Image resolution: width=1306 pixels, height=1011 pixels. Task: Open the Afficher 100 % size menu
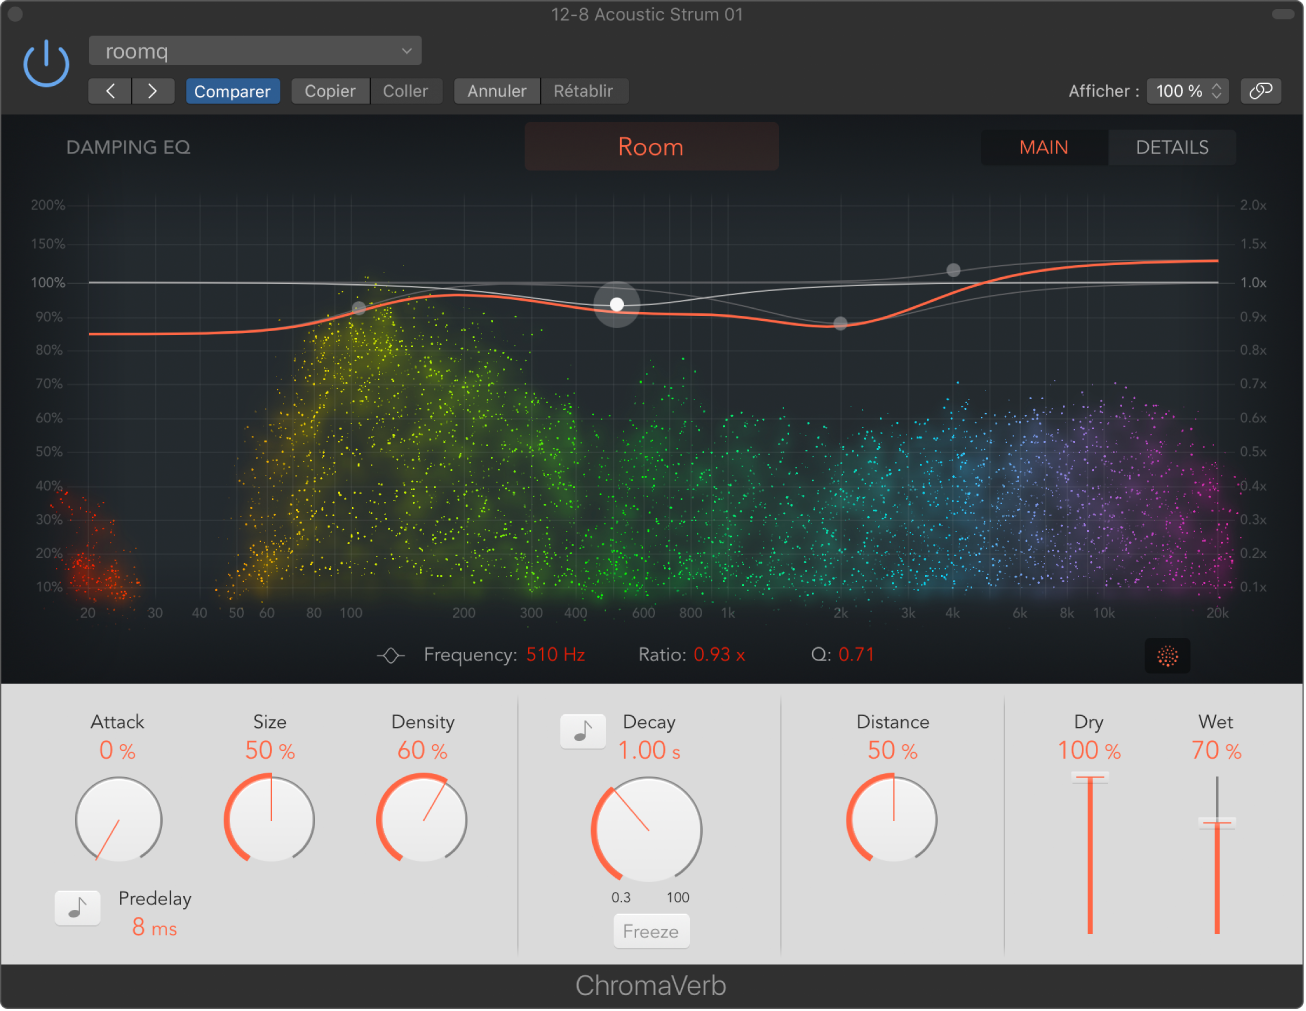click(x=1188, y=91)
